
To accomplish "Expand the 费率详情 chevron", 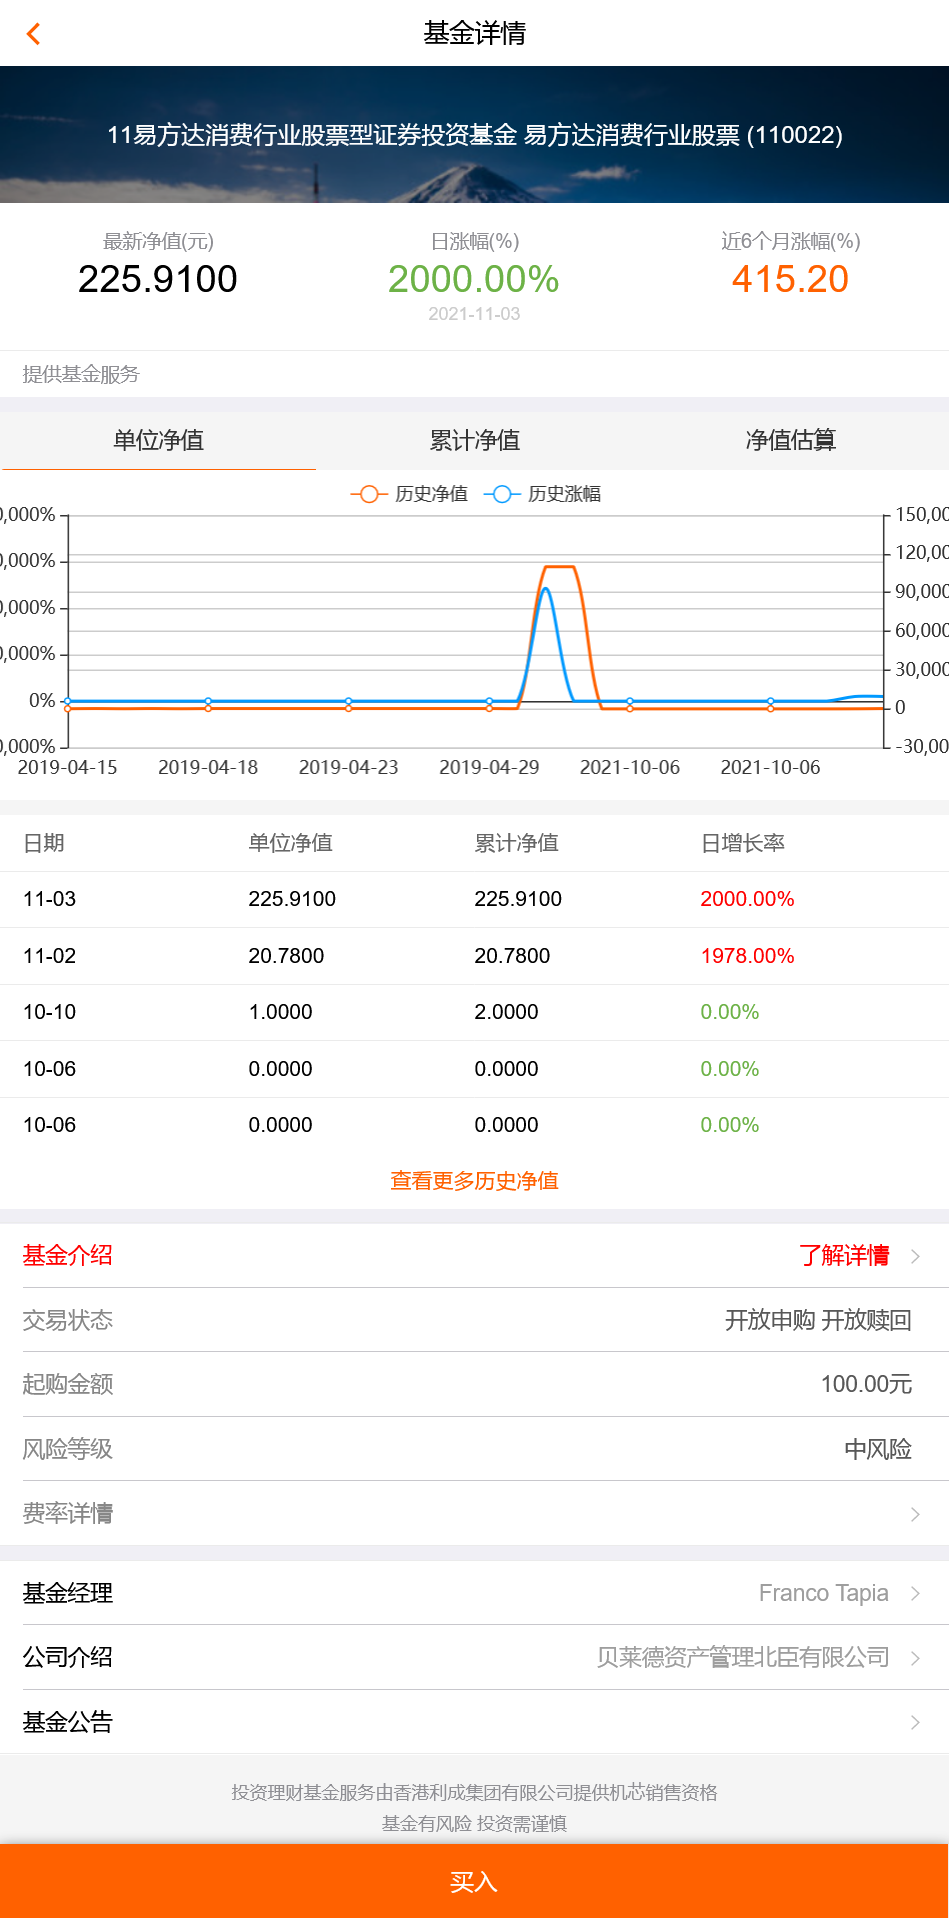I will tap(915, 1514).
